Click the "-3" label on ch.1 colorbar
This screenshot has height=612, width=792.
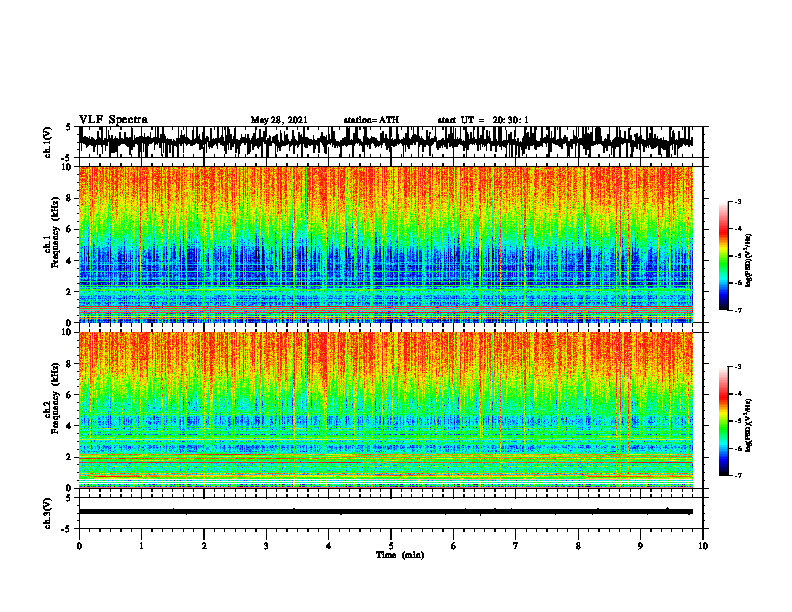(x=737, y=201)
